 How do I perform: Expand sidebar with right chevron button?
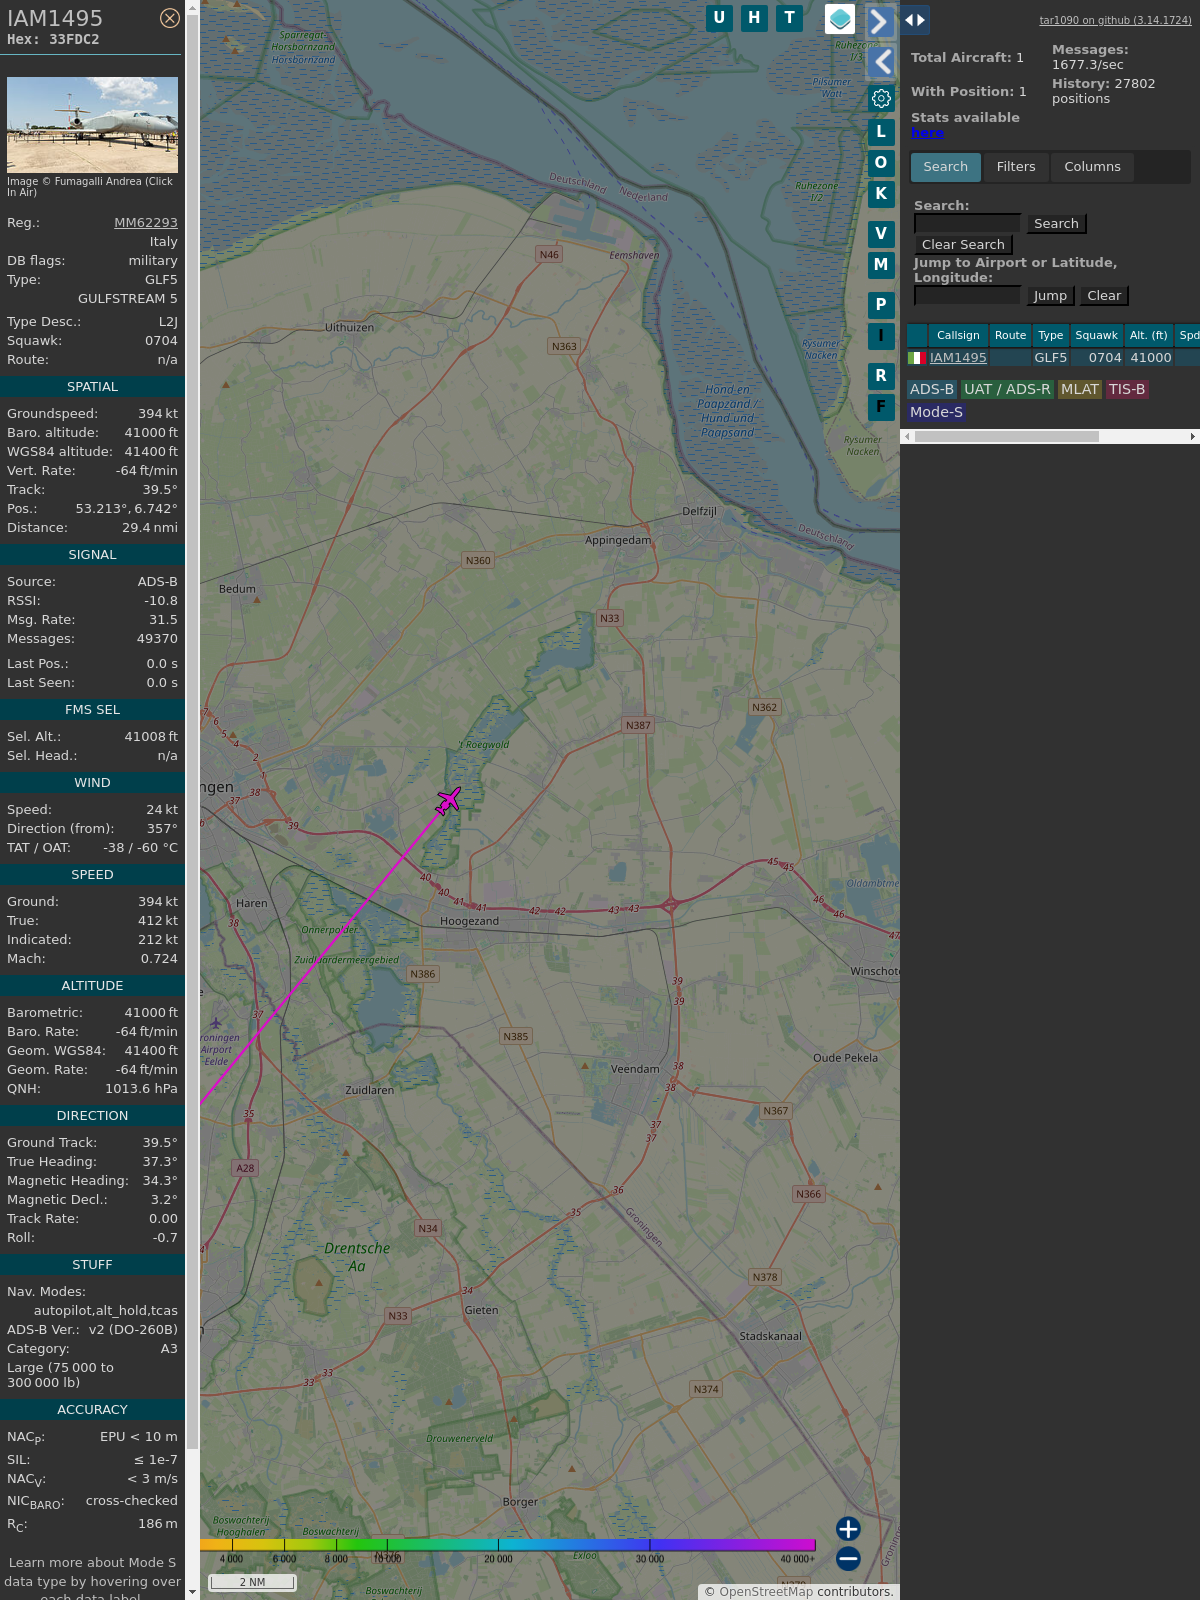879,21
